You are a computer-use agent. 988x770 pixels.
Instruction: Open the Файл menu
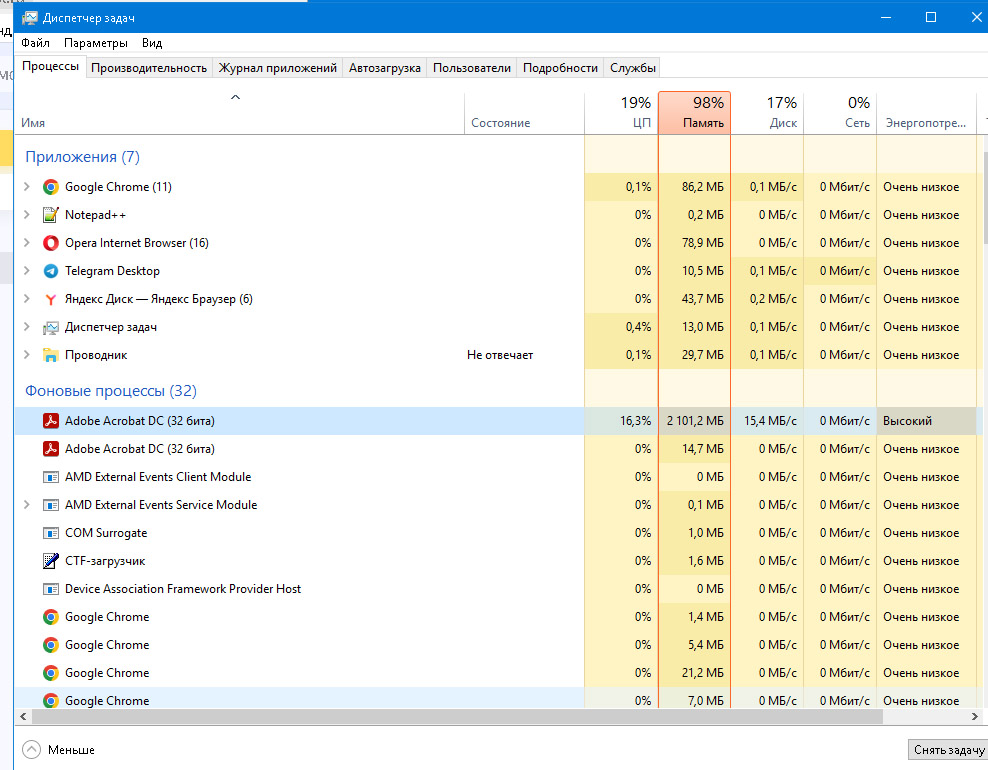click(35, 43)
